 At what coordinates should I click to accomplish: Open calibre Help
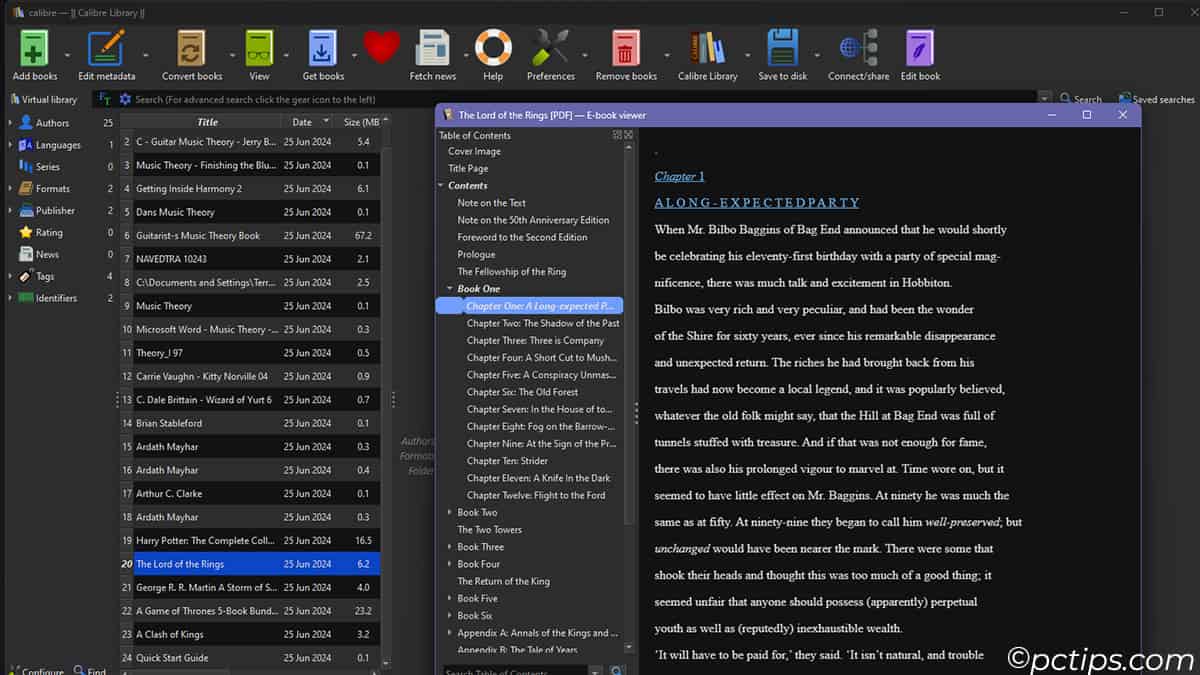point(493,47)
